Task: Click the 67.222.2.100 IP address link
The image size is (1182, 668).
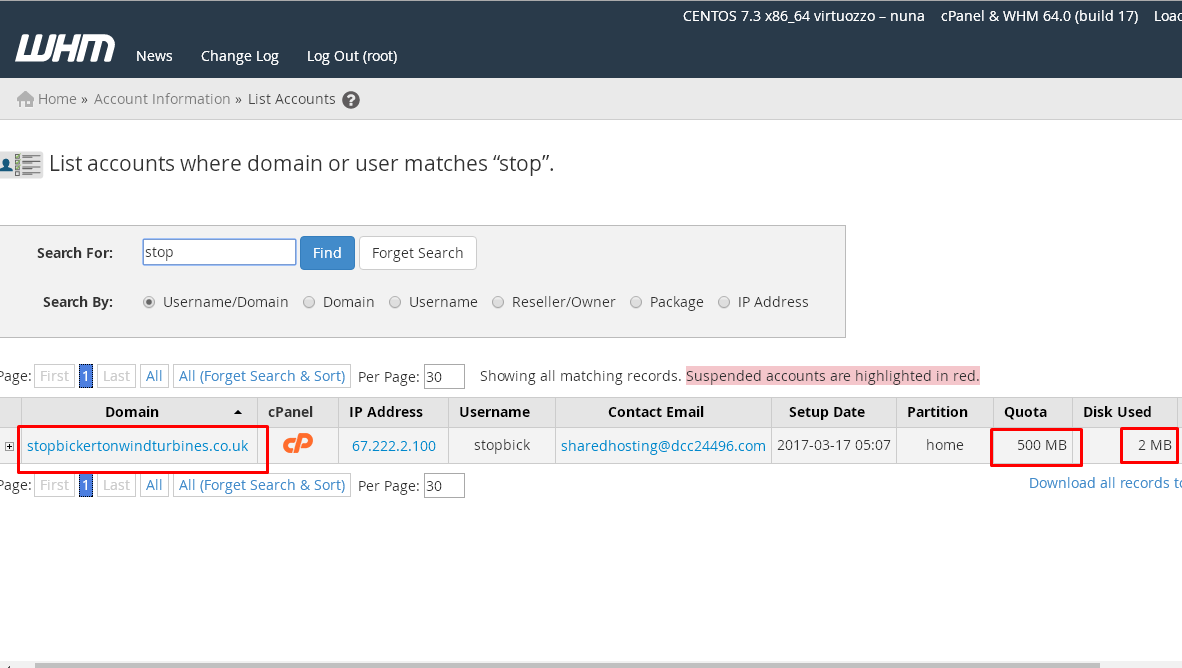Action: pos(393,446)
